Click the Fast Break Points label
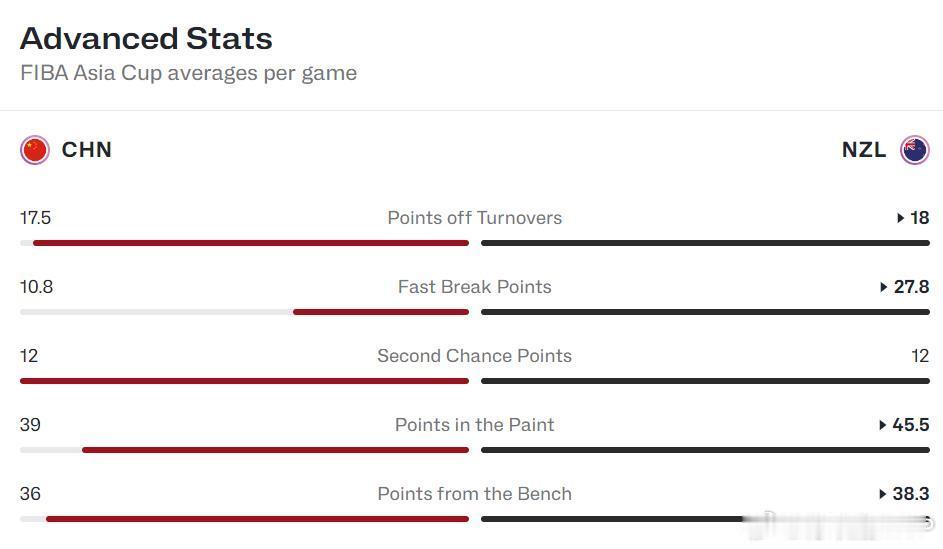Screen dimensions: 943x549 (x=475, y=287)
